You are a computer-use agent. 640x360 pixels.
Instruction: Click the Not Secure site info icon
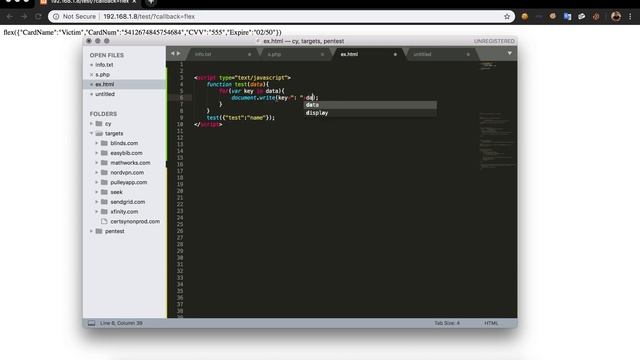pyautogui.click(x=56, y=16)
